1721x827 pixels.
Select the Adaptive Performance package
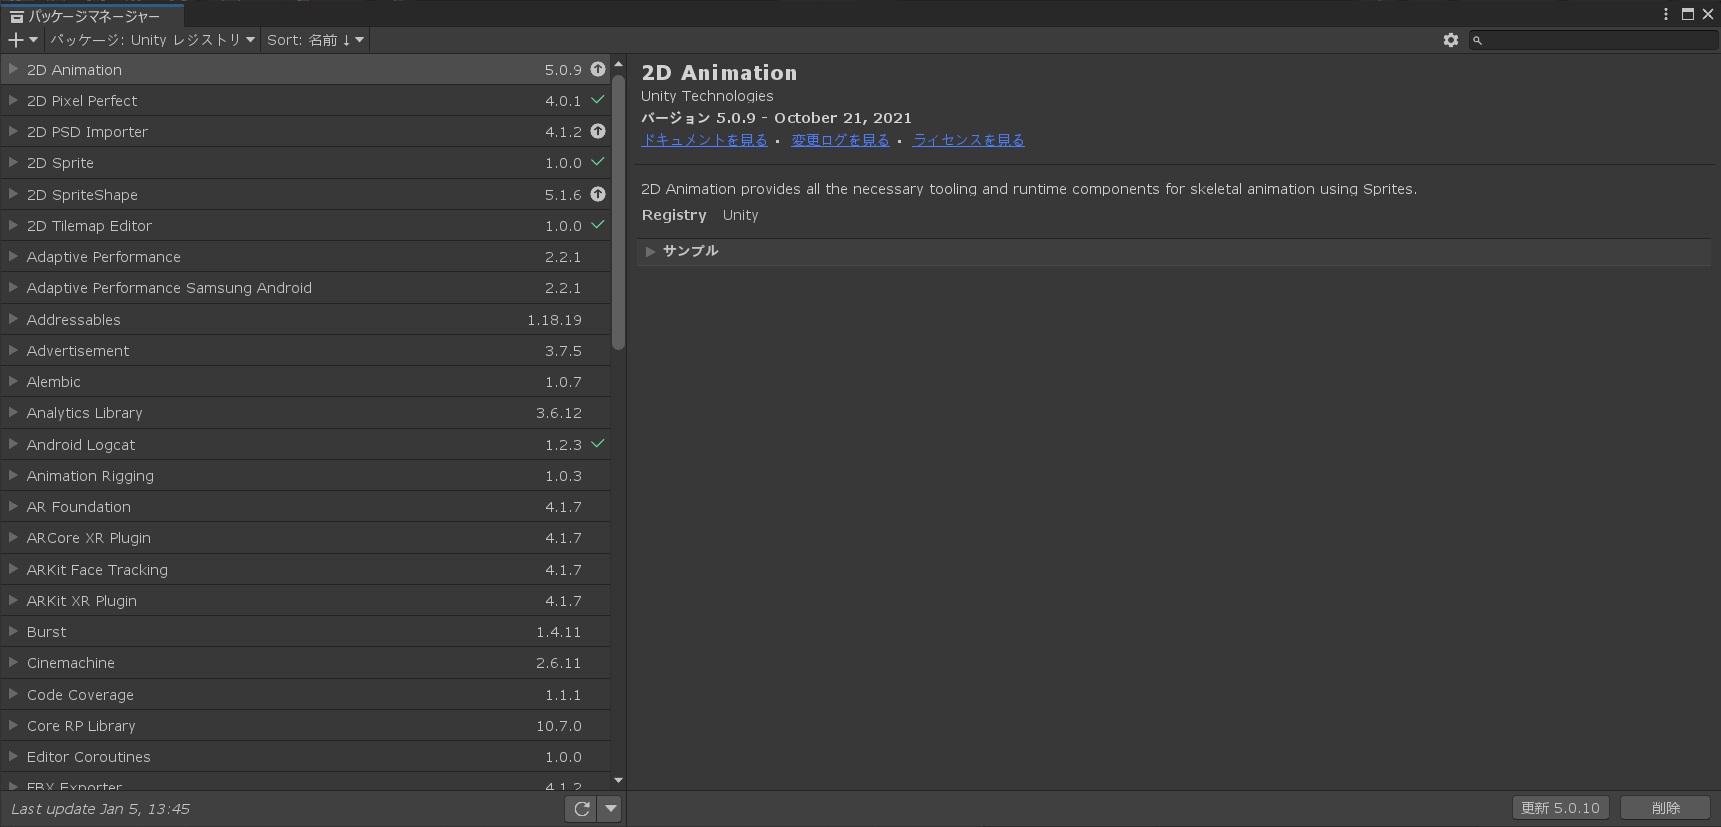(305, 256)
